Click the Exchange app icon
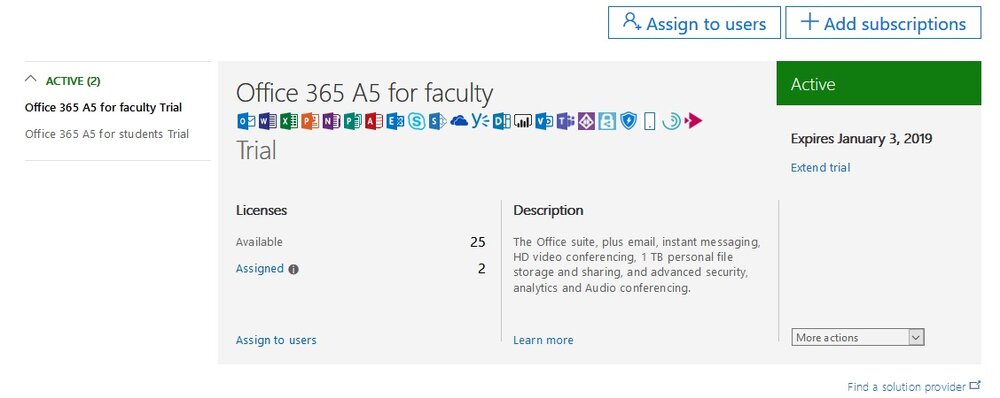The width and height of the screenshot is (1000, 398). [x=395, y=121]
